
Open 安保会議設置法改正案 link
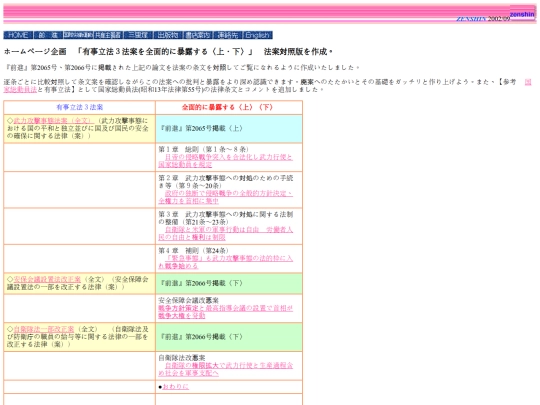(47, 279)
